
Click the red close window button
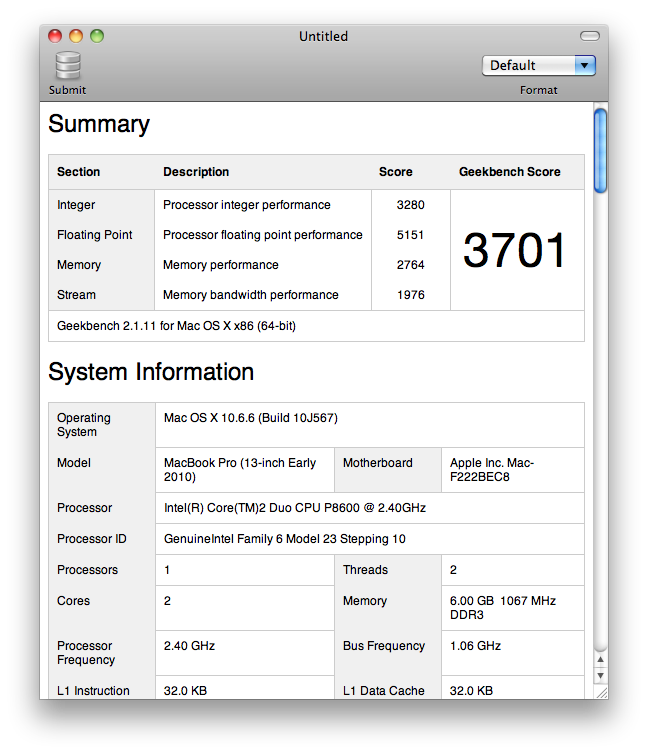(55, 36)
